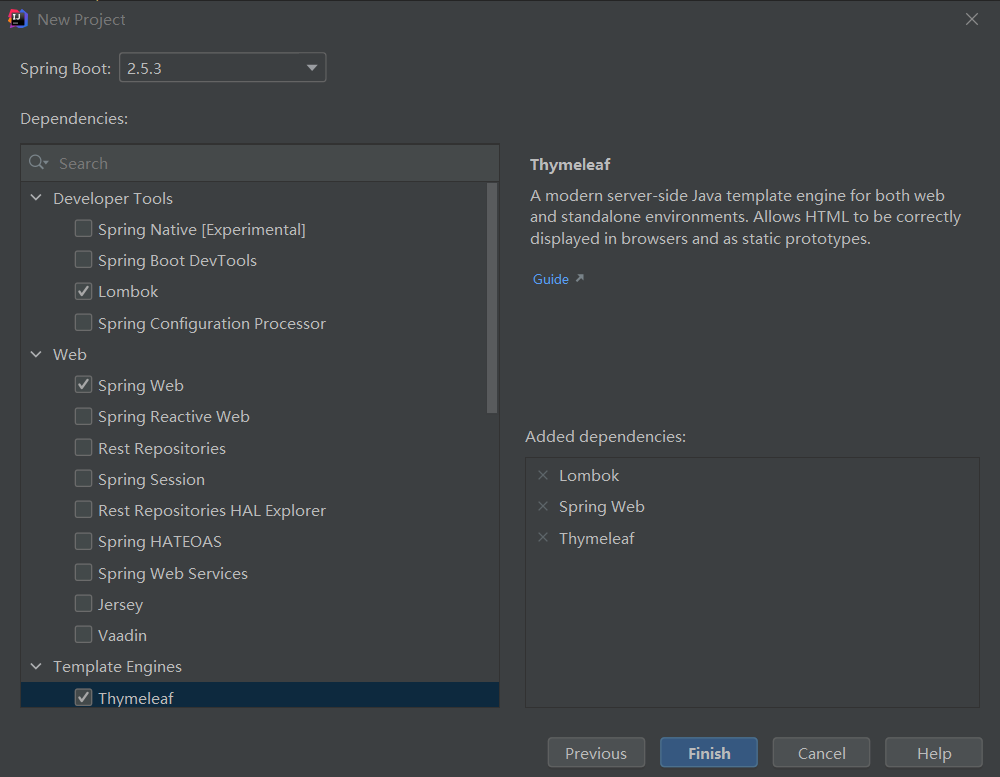Screen dimensions: 1000x777
Task: Click the Thymeleaf description heading
Action: point(570,165)
